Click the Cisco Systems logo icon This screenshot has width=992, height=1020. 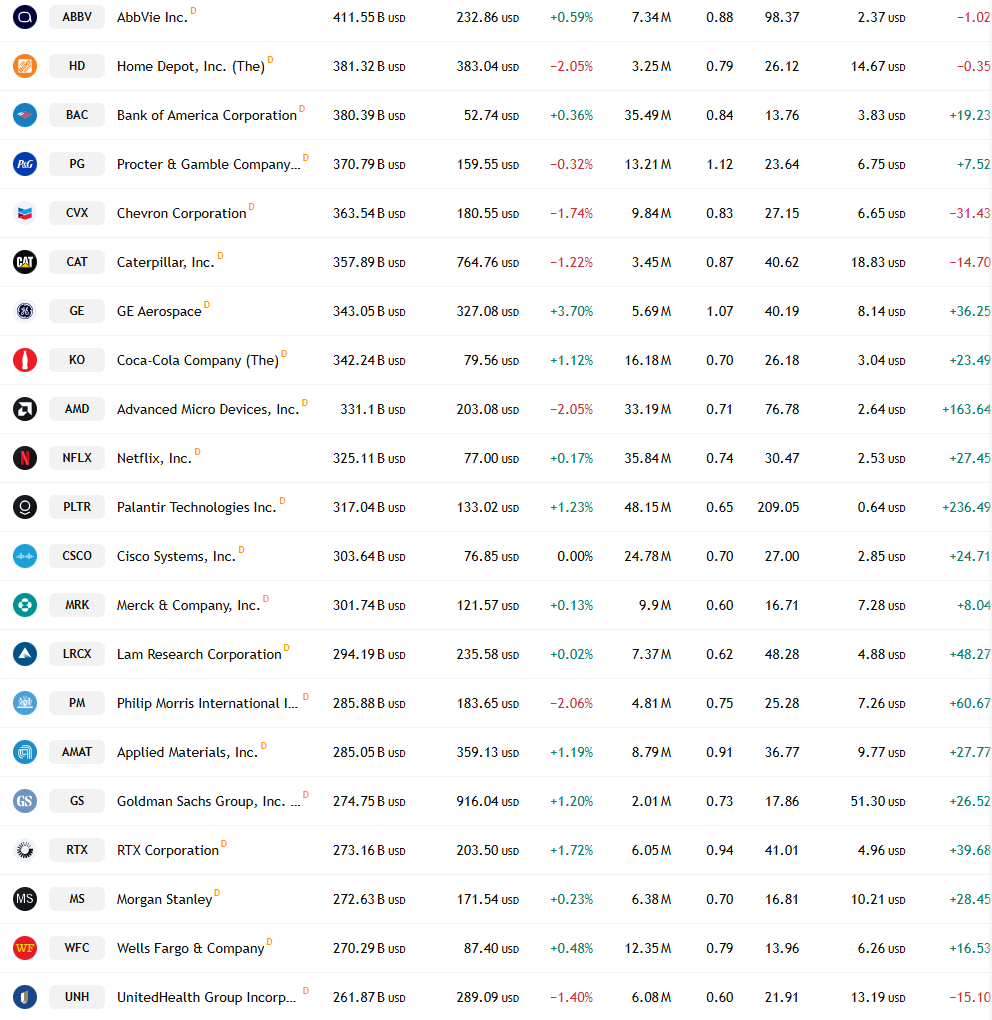pos(25,556)
